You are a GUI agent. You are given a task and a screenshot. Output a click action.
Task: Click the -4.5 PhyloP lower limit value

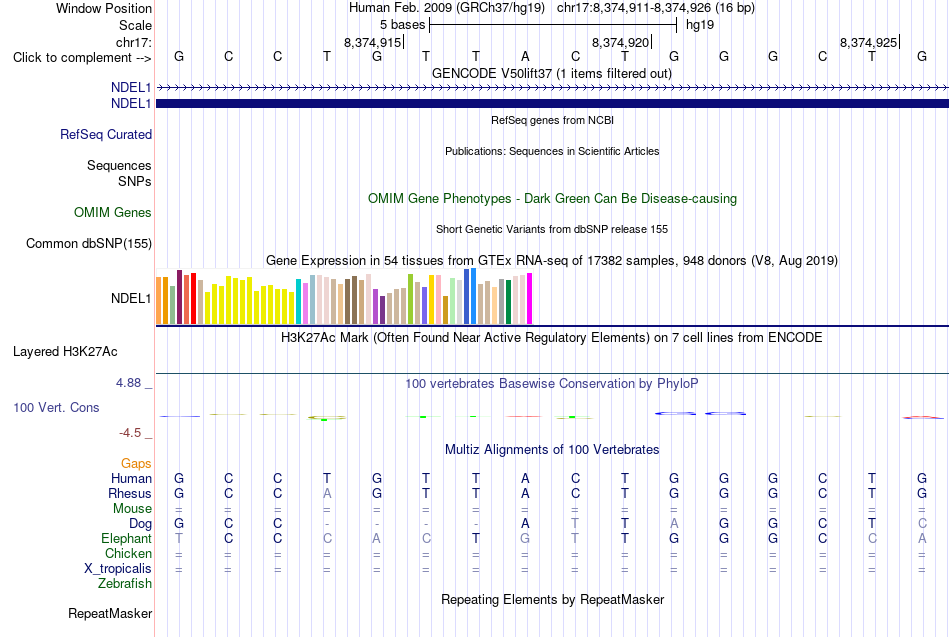(130, 433)
